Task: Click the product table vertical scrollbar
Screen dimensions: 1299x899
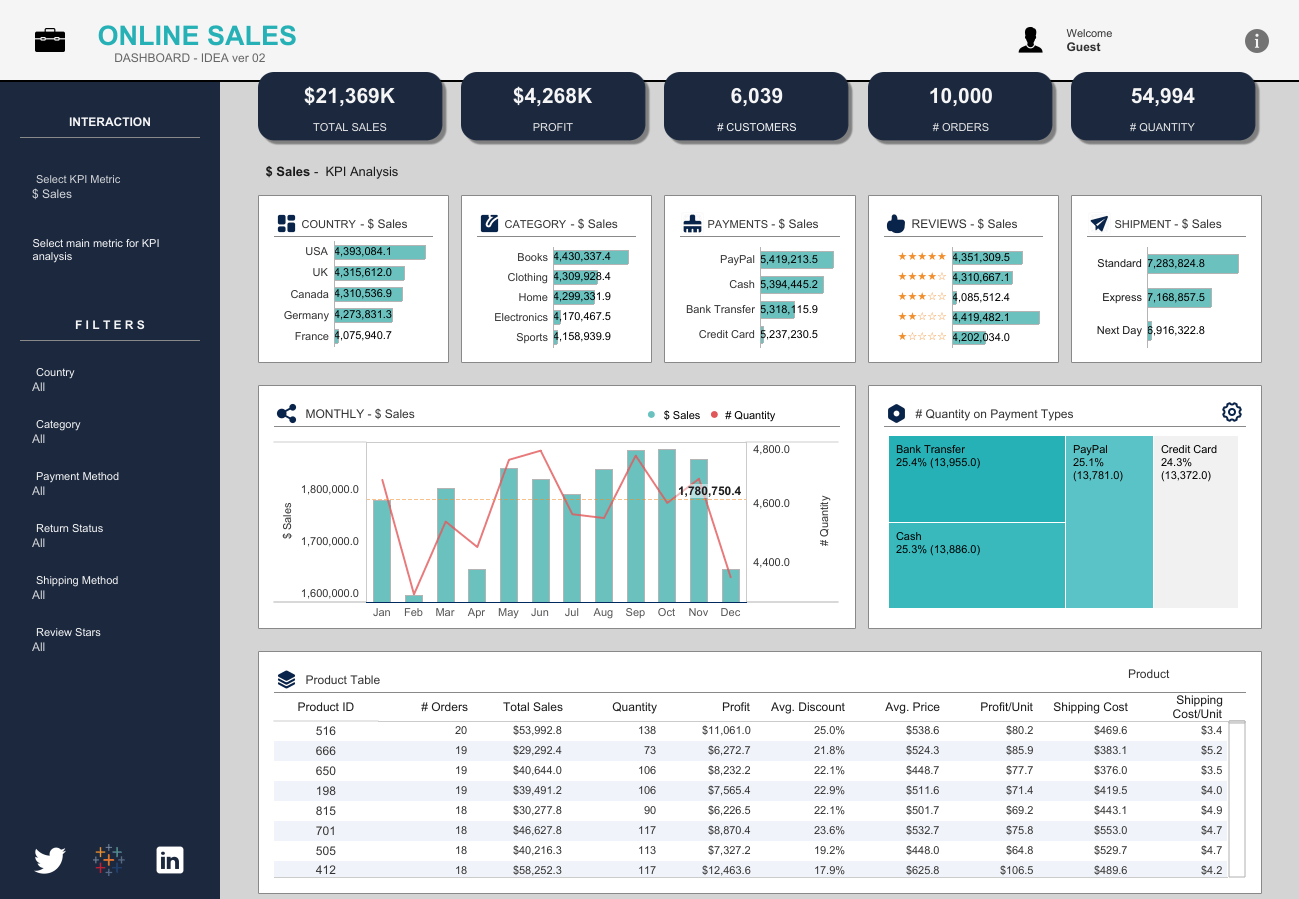Action: 1237,798
